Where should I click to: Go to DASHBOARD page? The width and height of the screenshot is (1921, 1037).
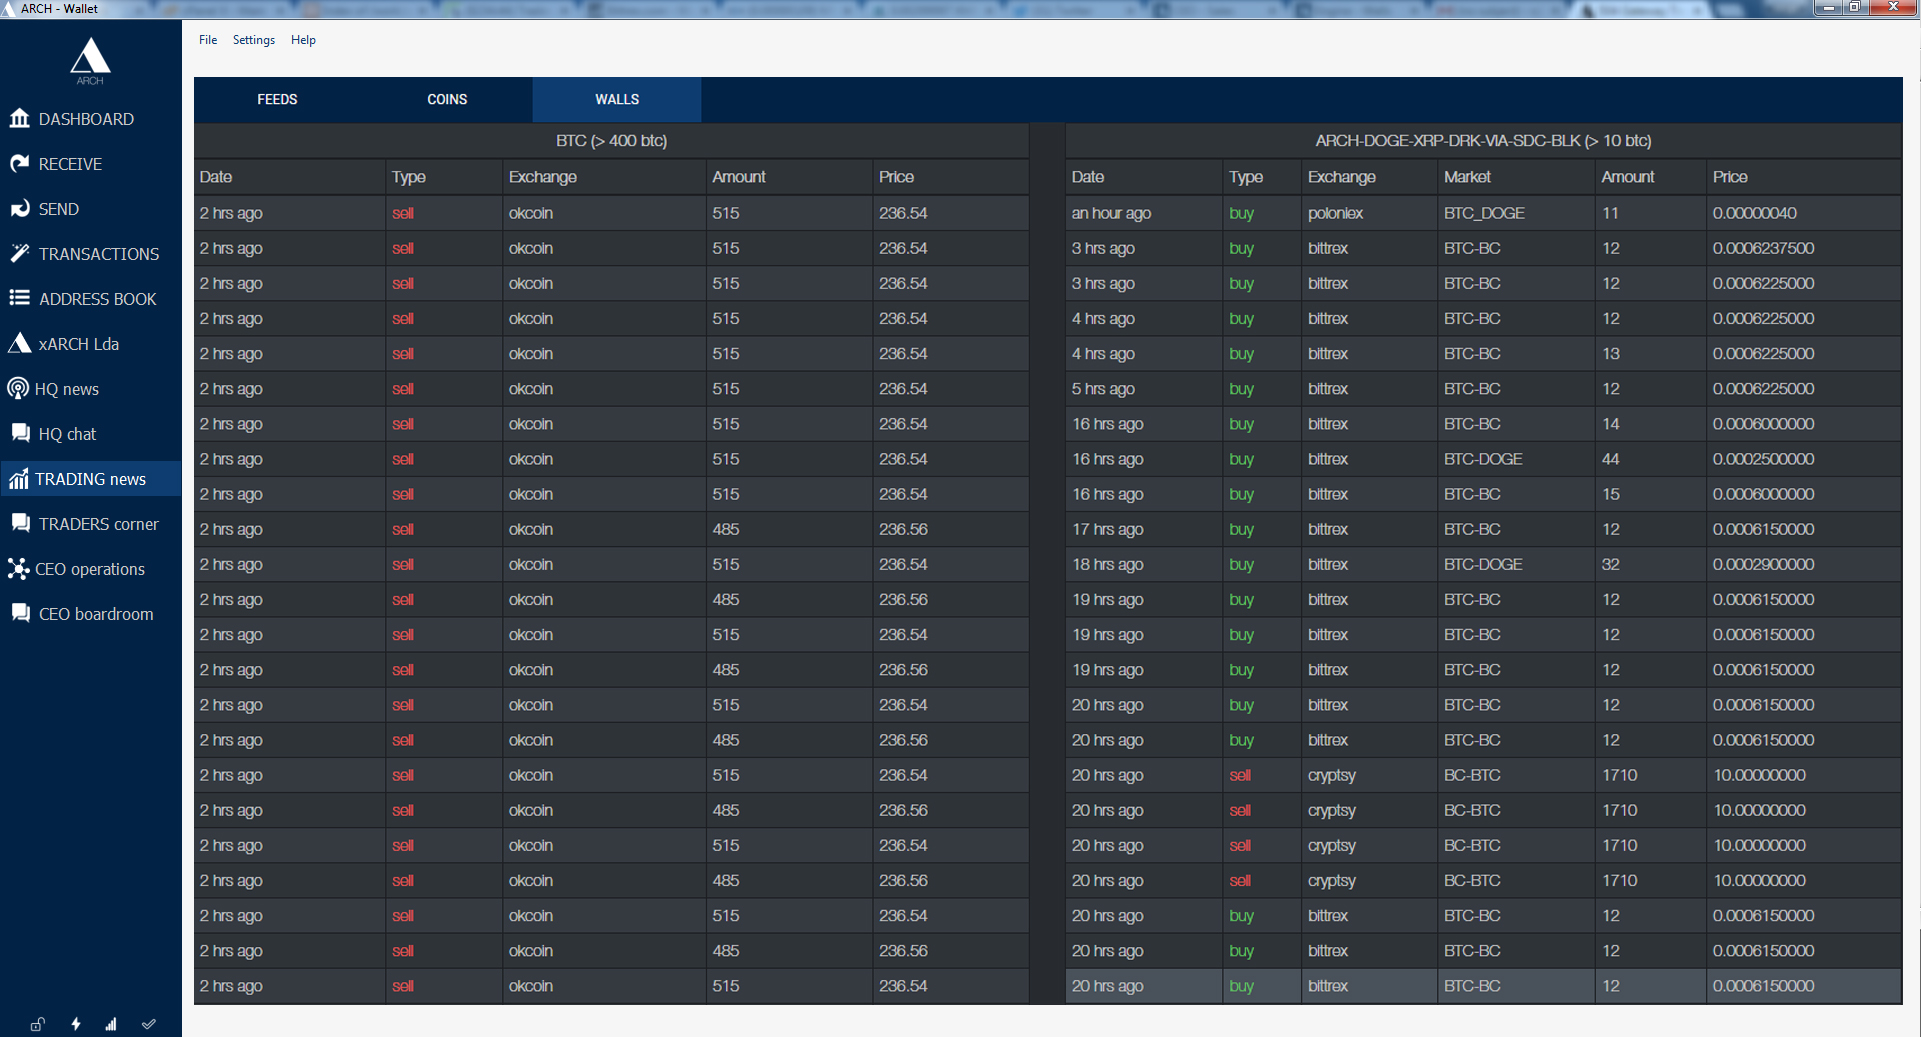click(x=86, y=119)
